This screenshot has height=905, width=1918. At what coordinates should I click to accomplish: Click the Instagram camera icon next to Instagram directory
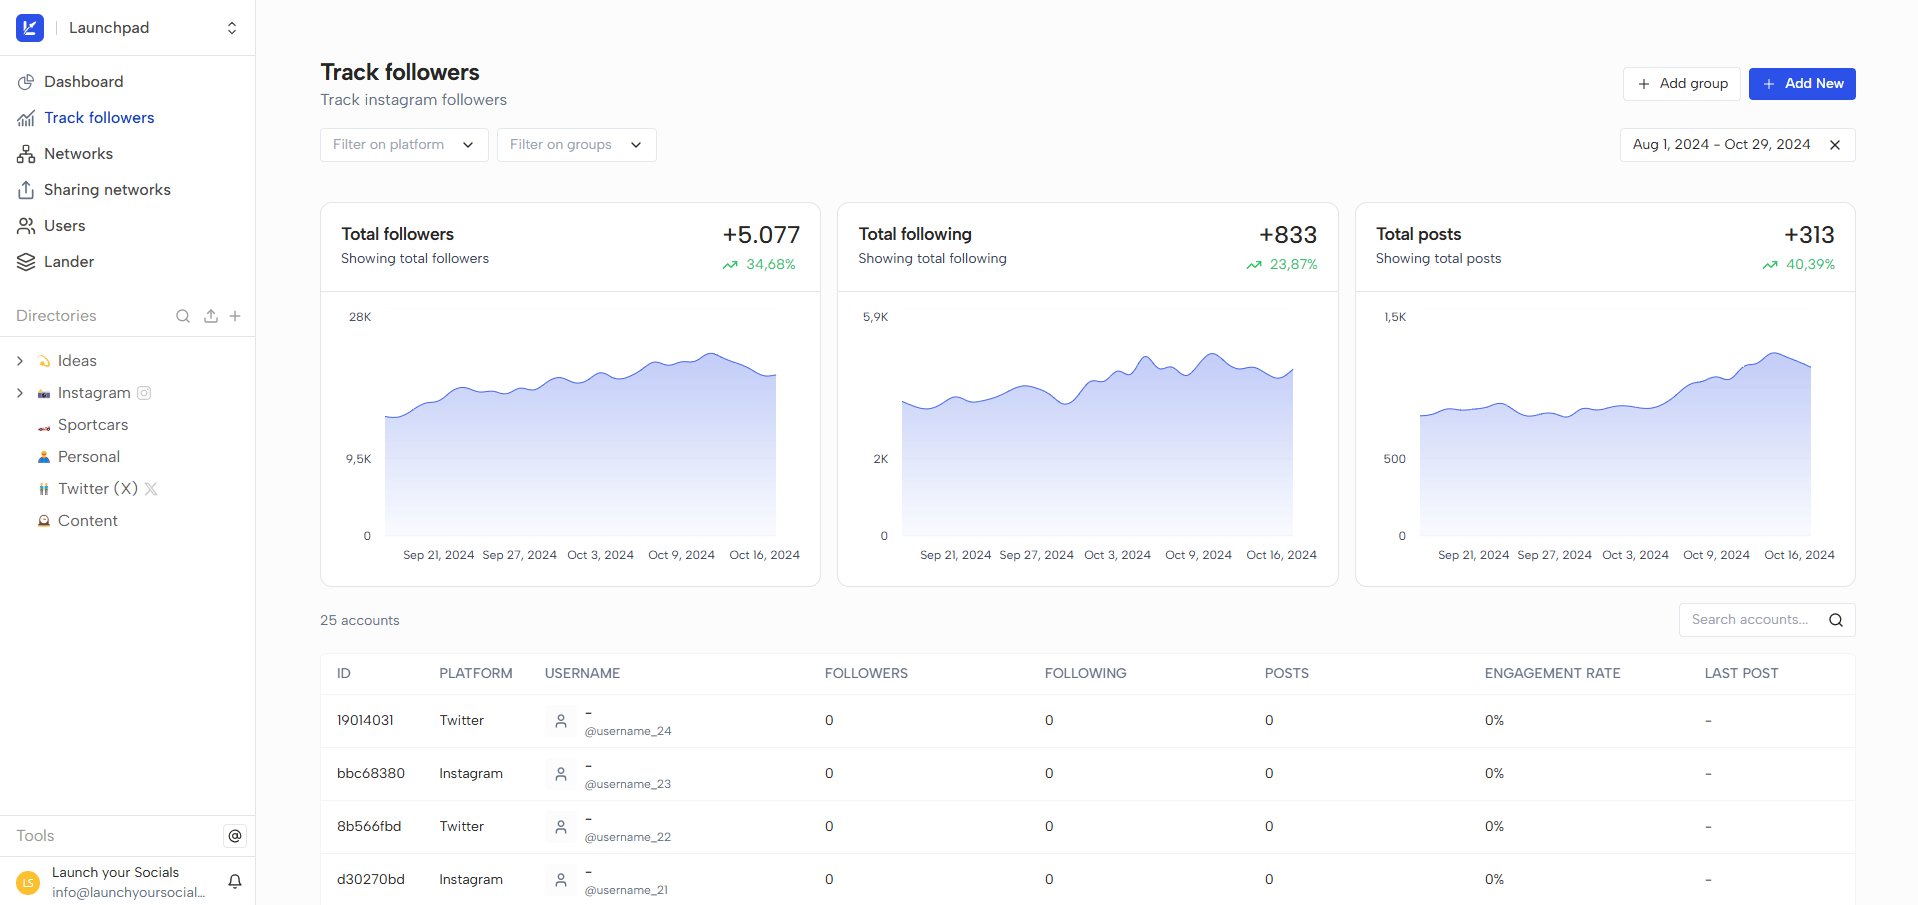pos(144,393)
